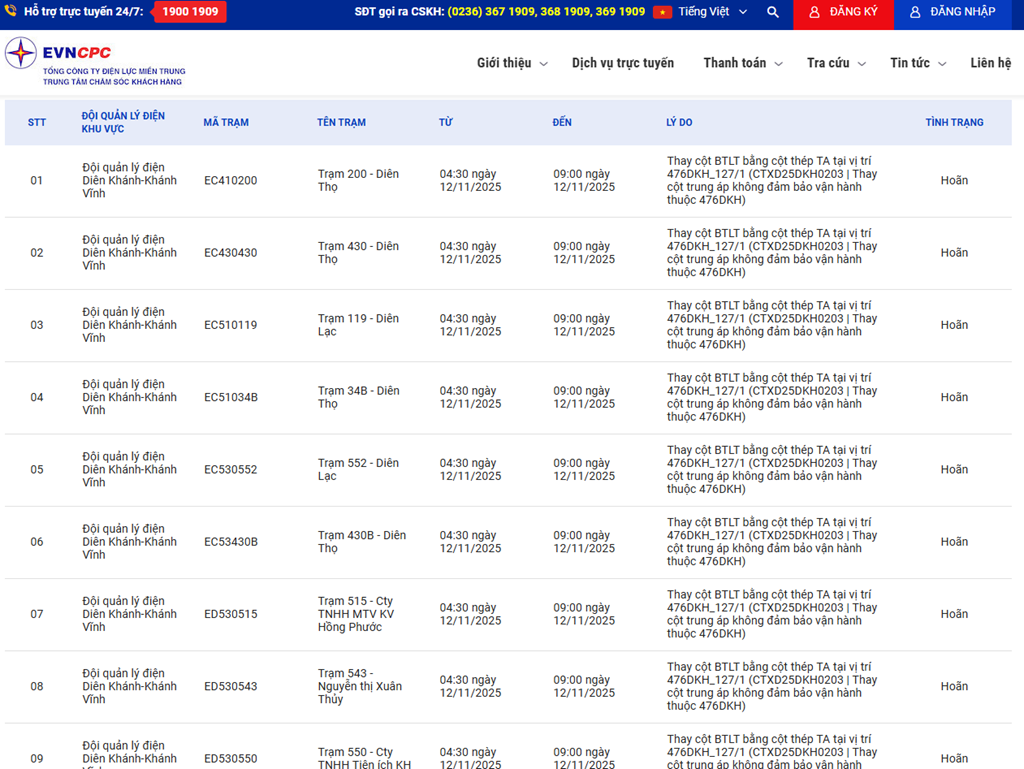The height and width of the screenshot is (769, 1024).
Task: Select station code EC410200 in row 01
Action: tap(230, 181)
